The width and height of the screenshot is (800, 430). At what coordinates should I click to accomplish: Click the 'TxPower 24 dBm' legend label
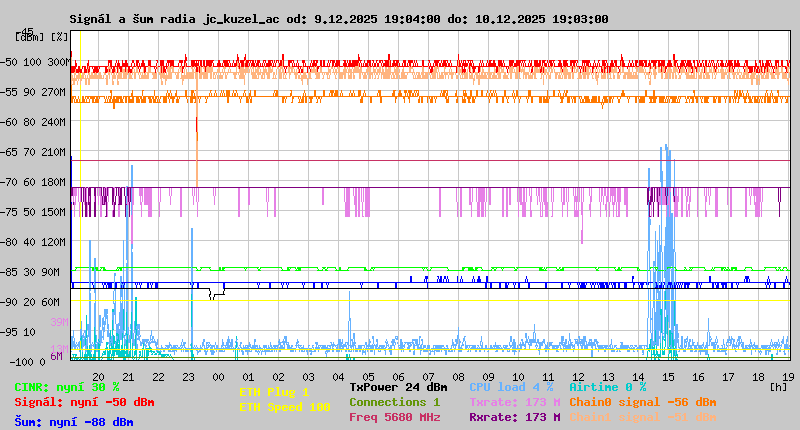pyautogui.click(x=398, y=387)
